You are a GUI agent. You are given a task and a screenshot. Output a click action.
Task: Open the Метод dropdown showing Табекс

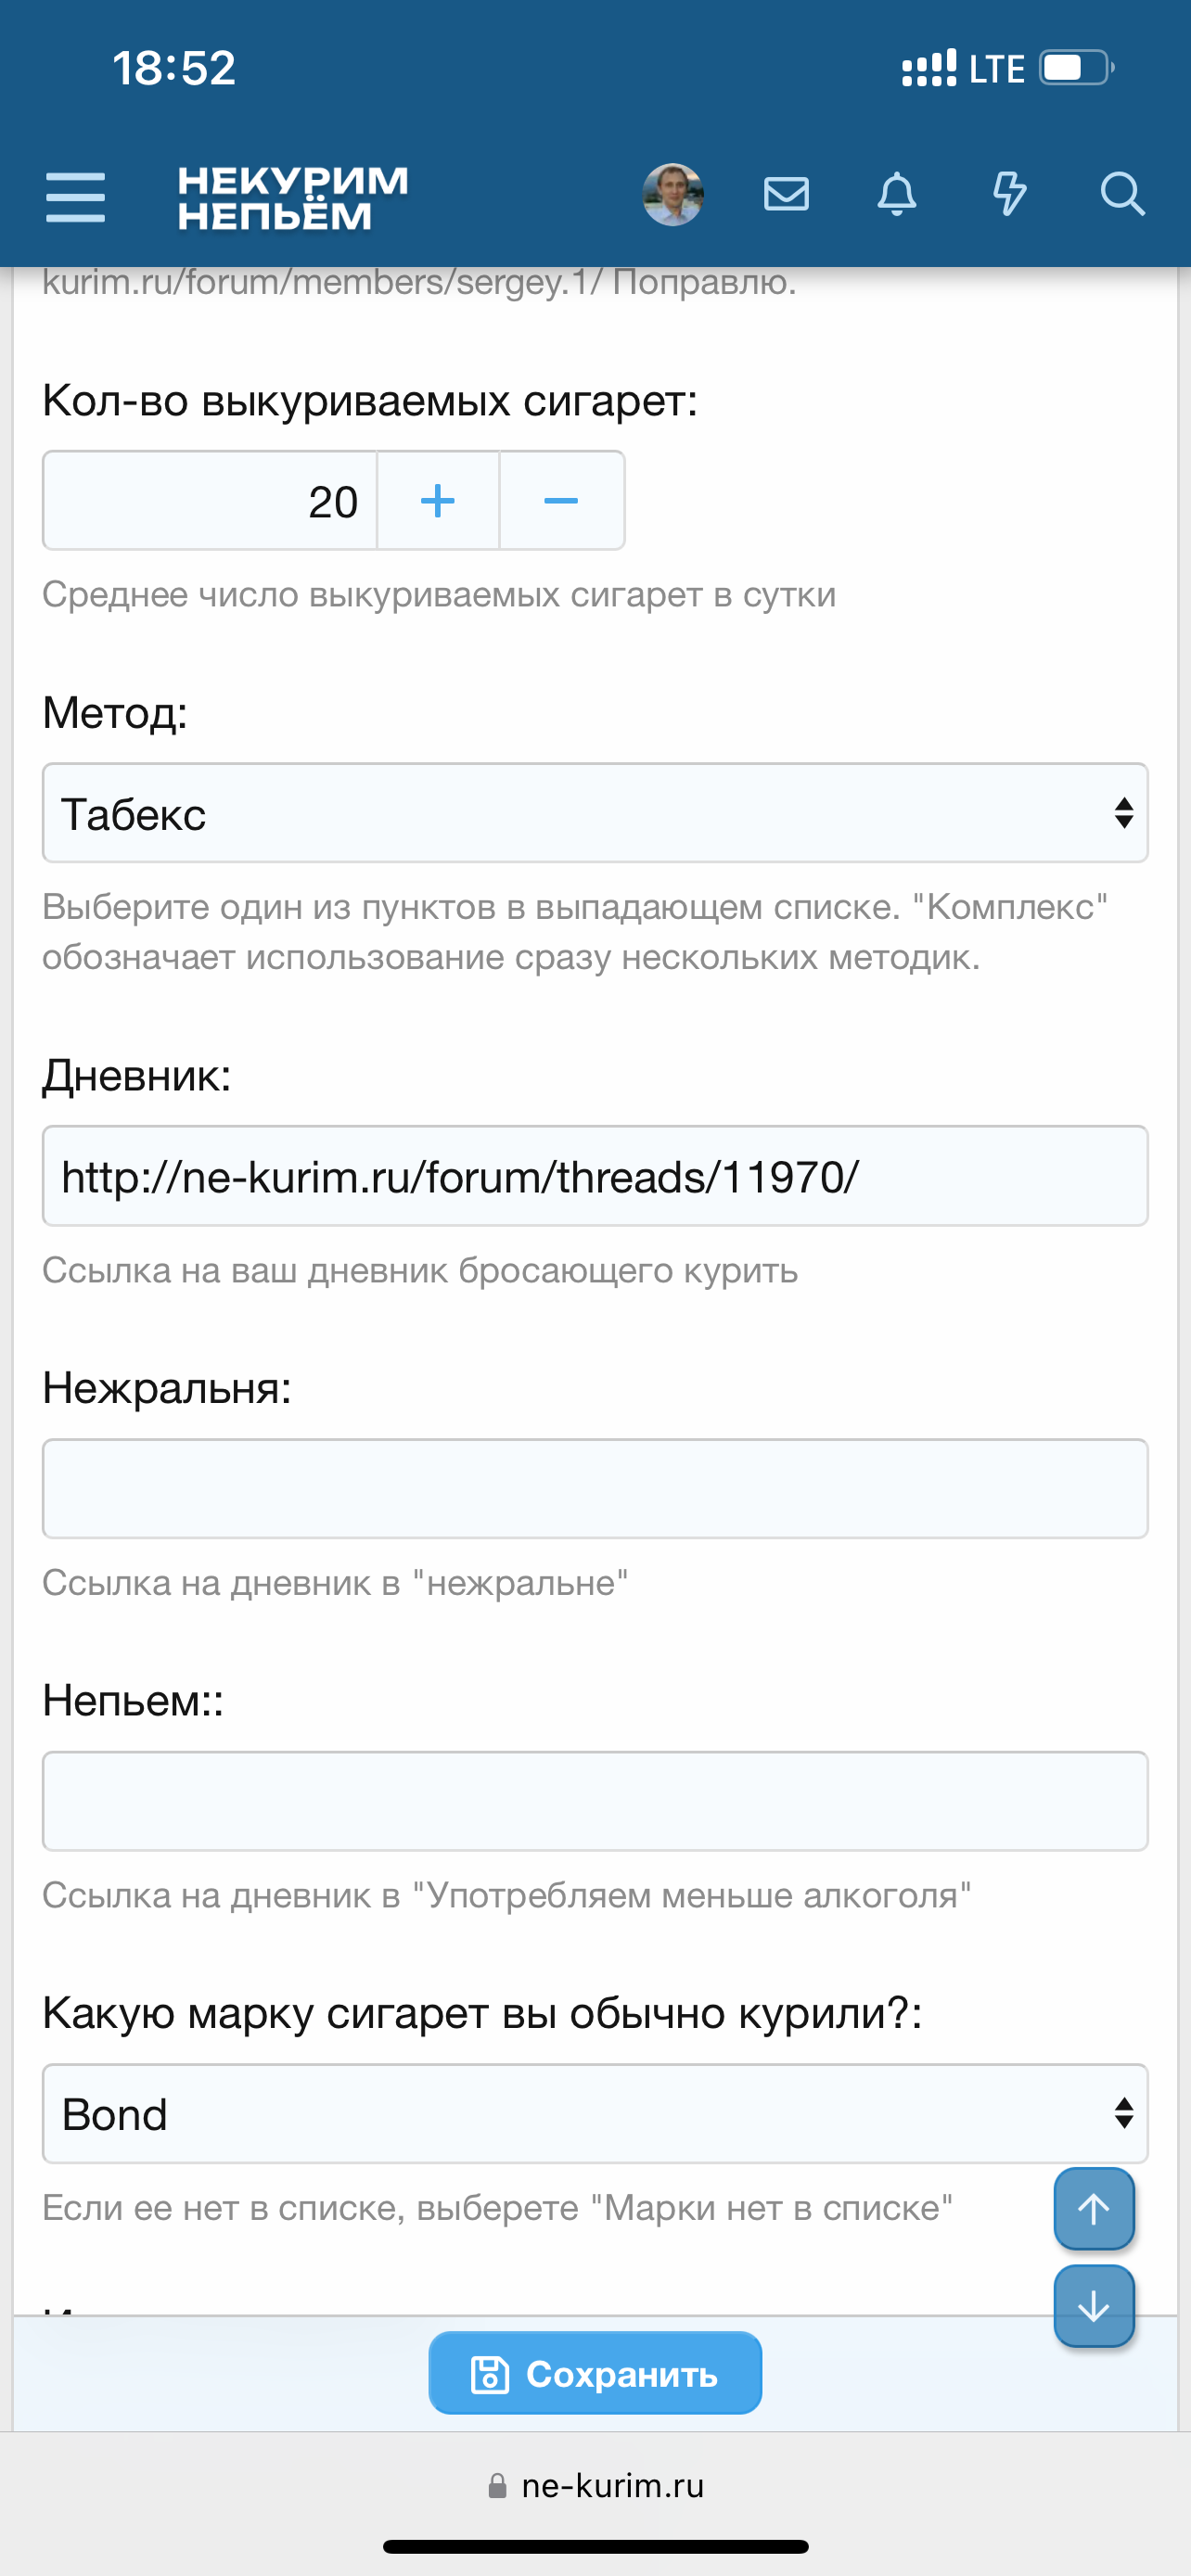[x=595, y=813]
